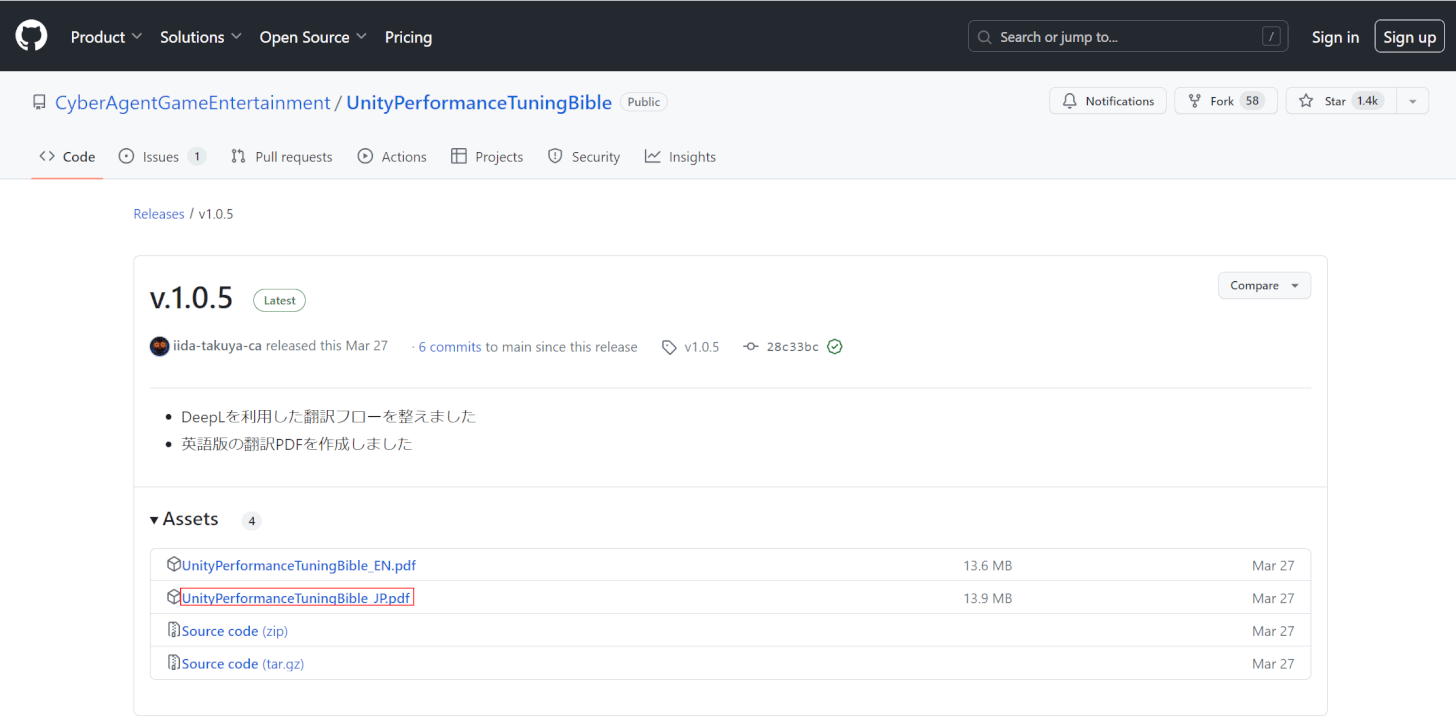Download UnityPerformanceTuningBible_EN.pdf

click(299, 565)
